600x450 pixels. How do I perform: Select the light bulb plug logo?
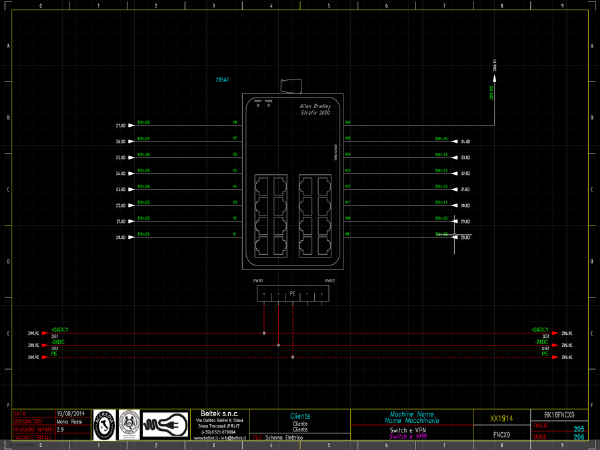pyautogui.click(x=165, y=425)
